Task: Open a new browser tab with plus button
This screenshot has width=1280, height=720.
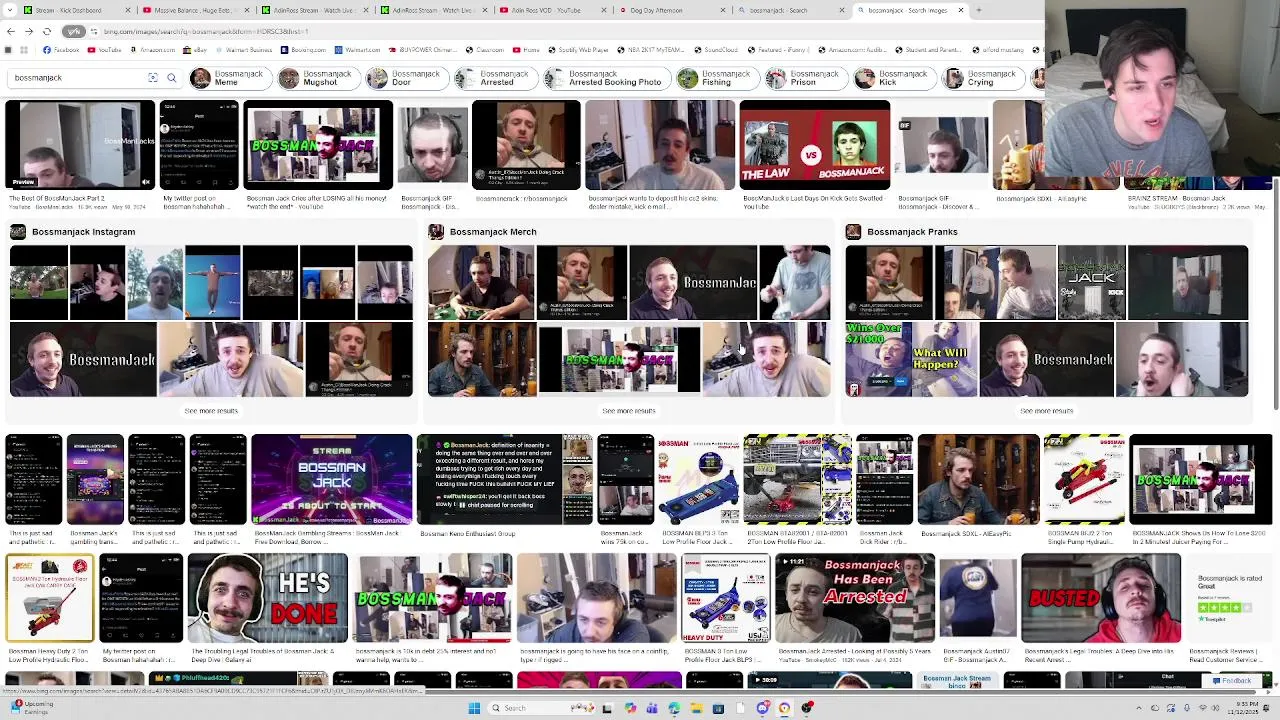Action: tap(978, 10)
